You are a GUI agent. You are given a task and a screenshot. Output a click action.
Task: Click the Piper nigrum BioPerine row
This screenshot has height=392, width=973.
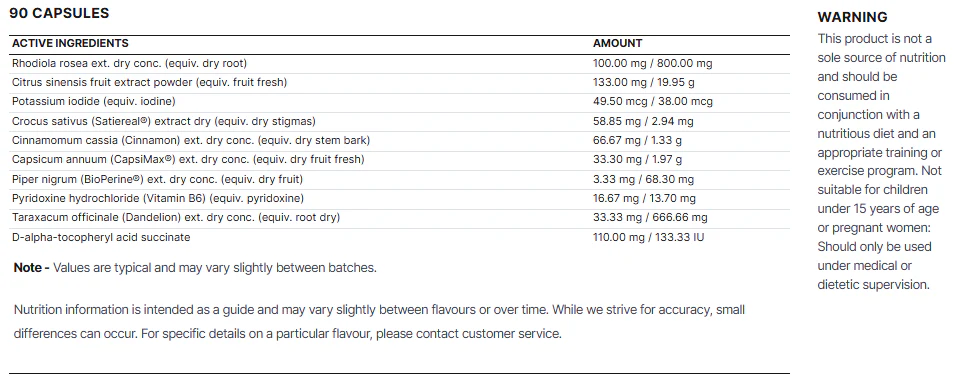400,179
